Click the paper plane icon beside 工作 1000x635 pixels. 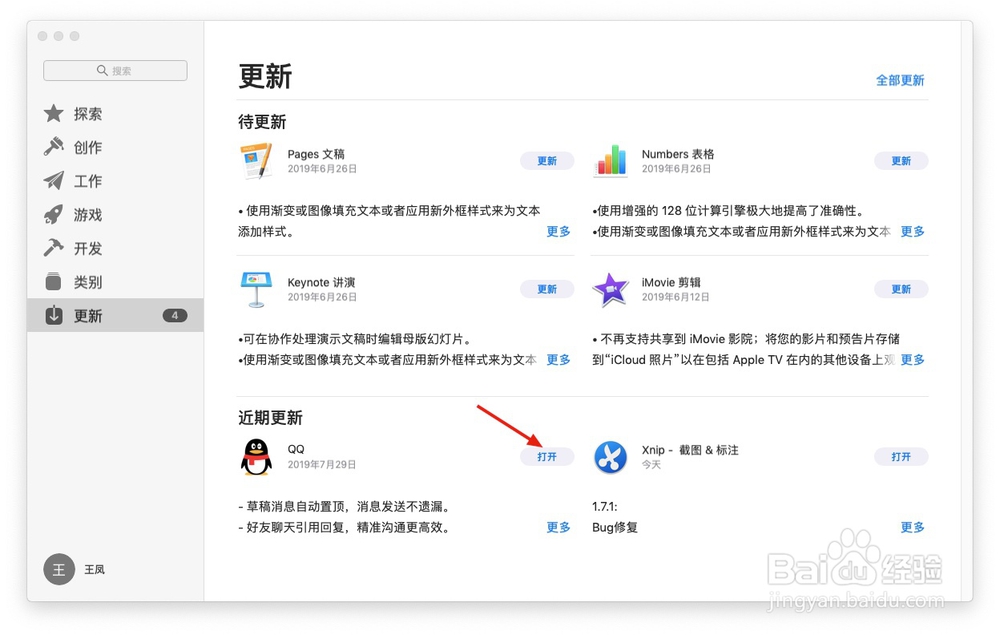[54, 180]
